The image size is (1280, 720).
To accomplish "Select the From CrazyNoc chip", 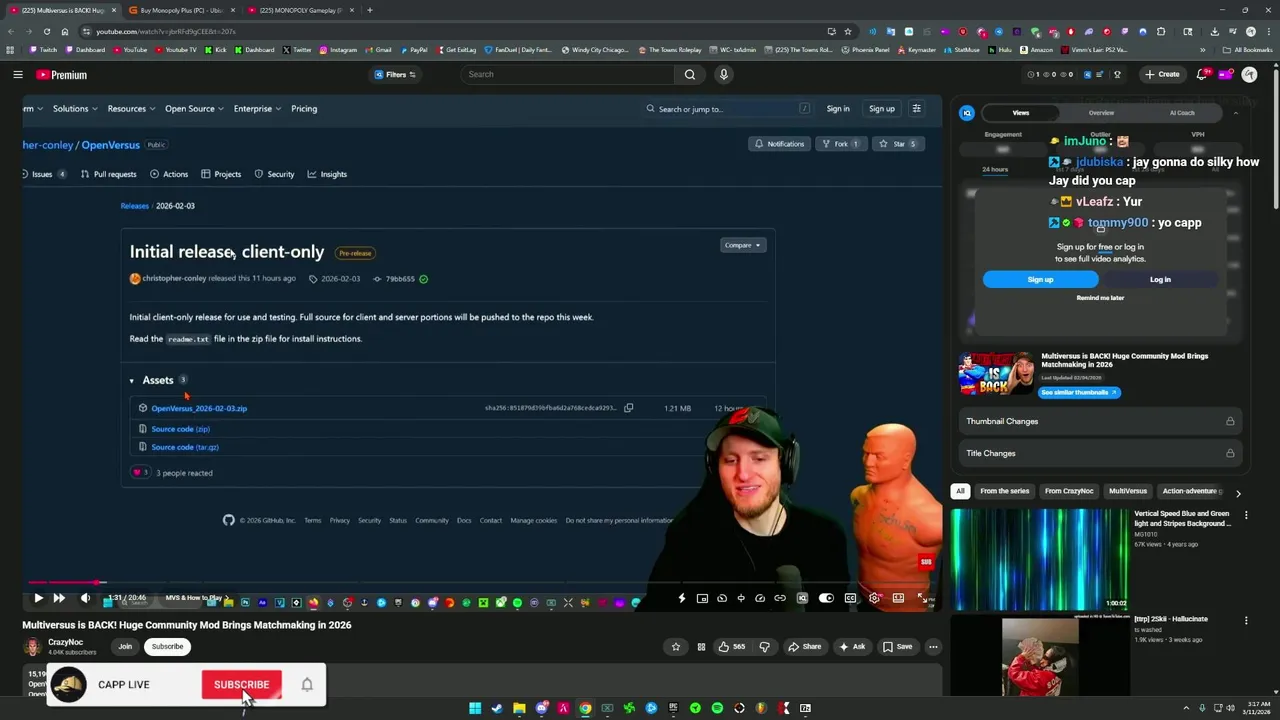I will (x=1069, y=491).
